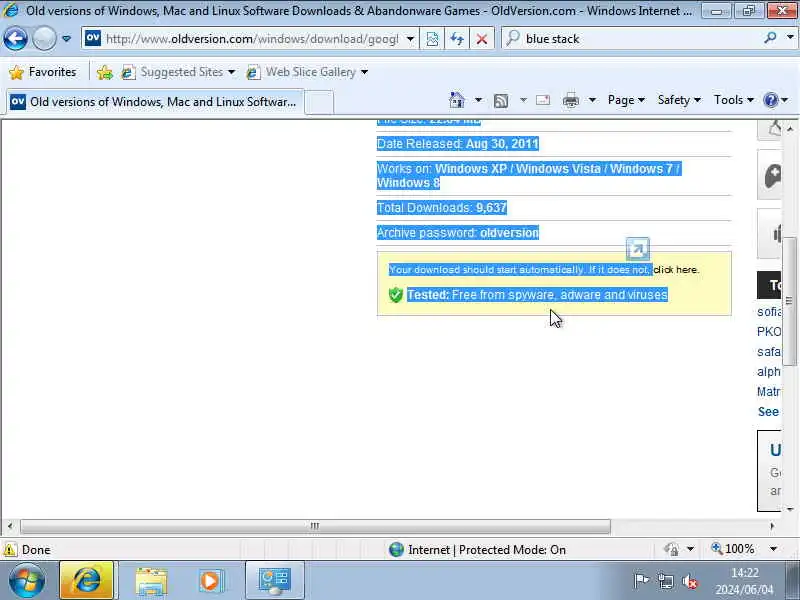This screenshot has width=800, height=600.
Task: Click the RSS Feeds icon
Action: click(501, 101)
